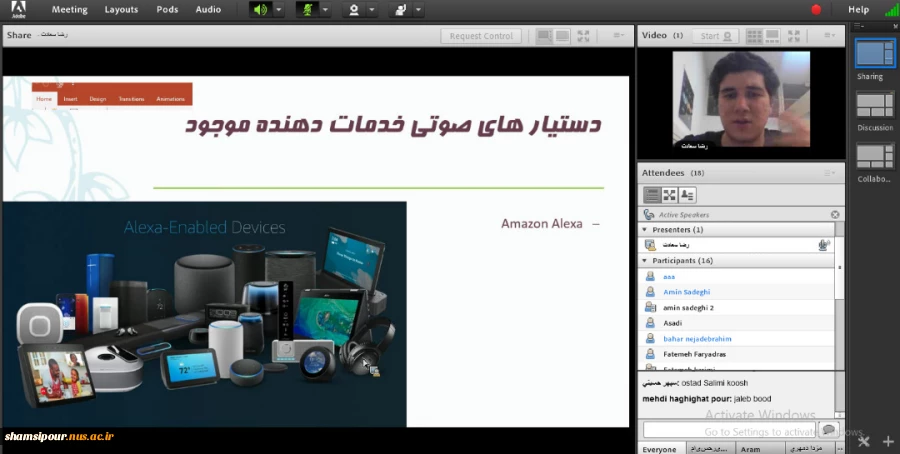Open the Share pod options menu
The image size is (900, 454).
pyautogui.click(x=618, y=36)
